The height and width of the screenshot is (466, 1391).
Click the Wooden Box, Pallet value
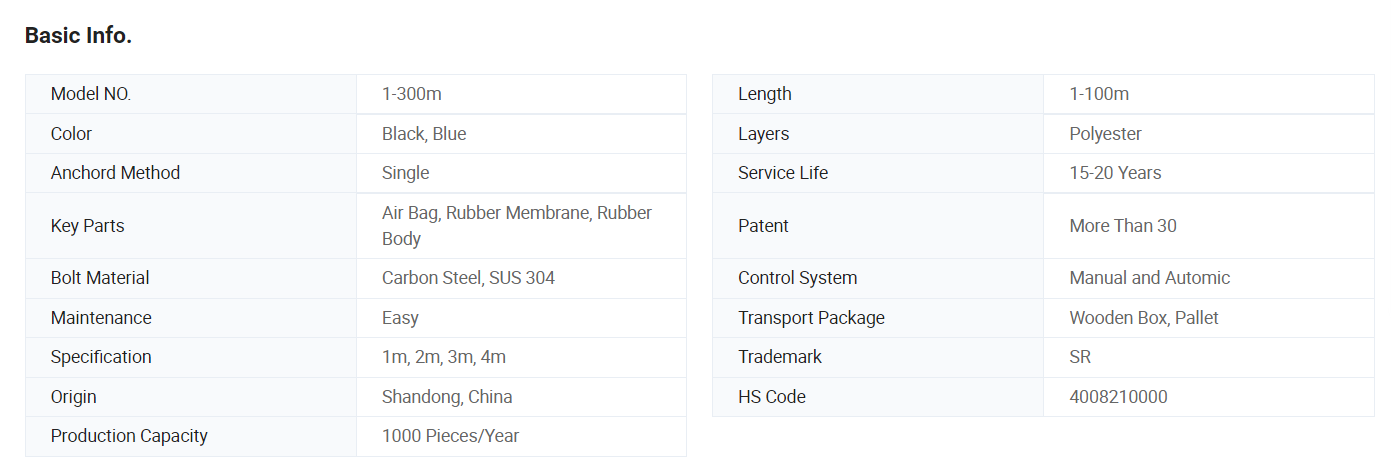click(x=1144, y=318)
